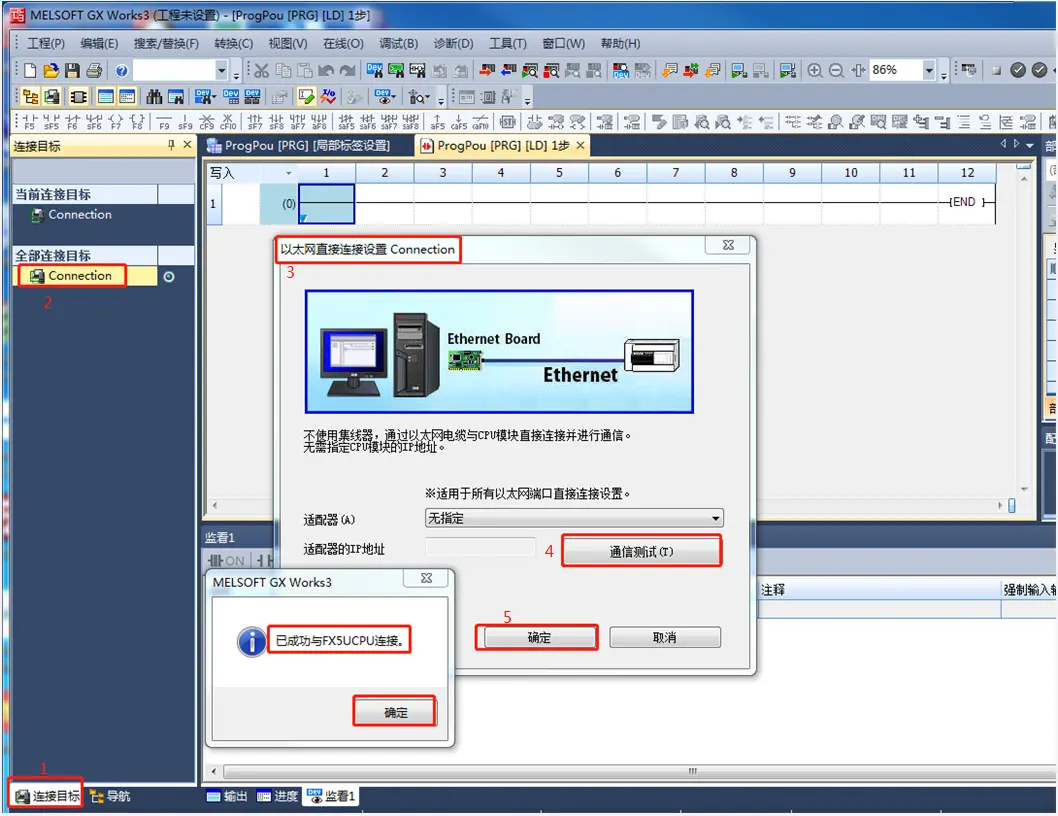Click the Zoom out magnifier icon
Viewport: 1058px width, 816px height.
(836, 71)
